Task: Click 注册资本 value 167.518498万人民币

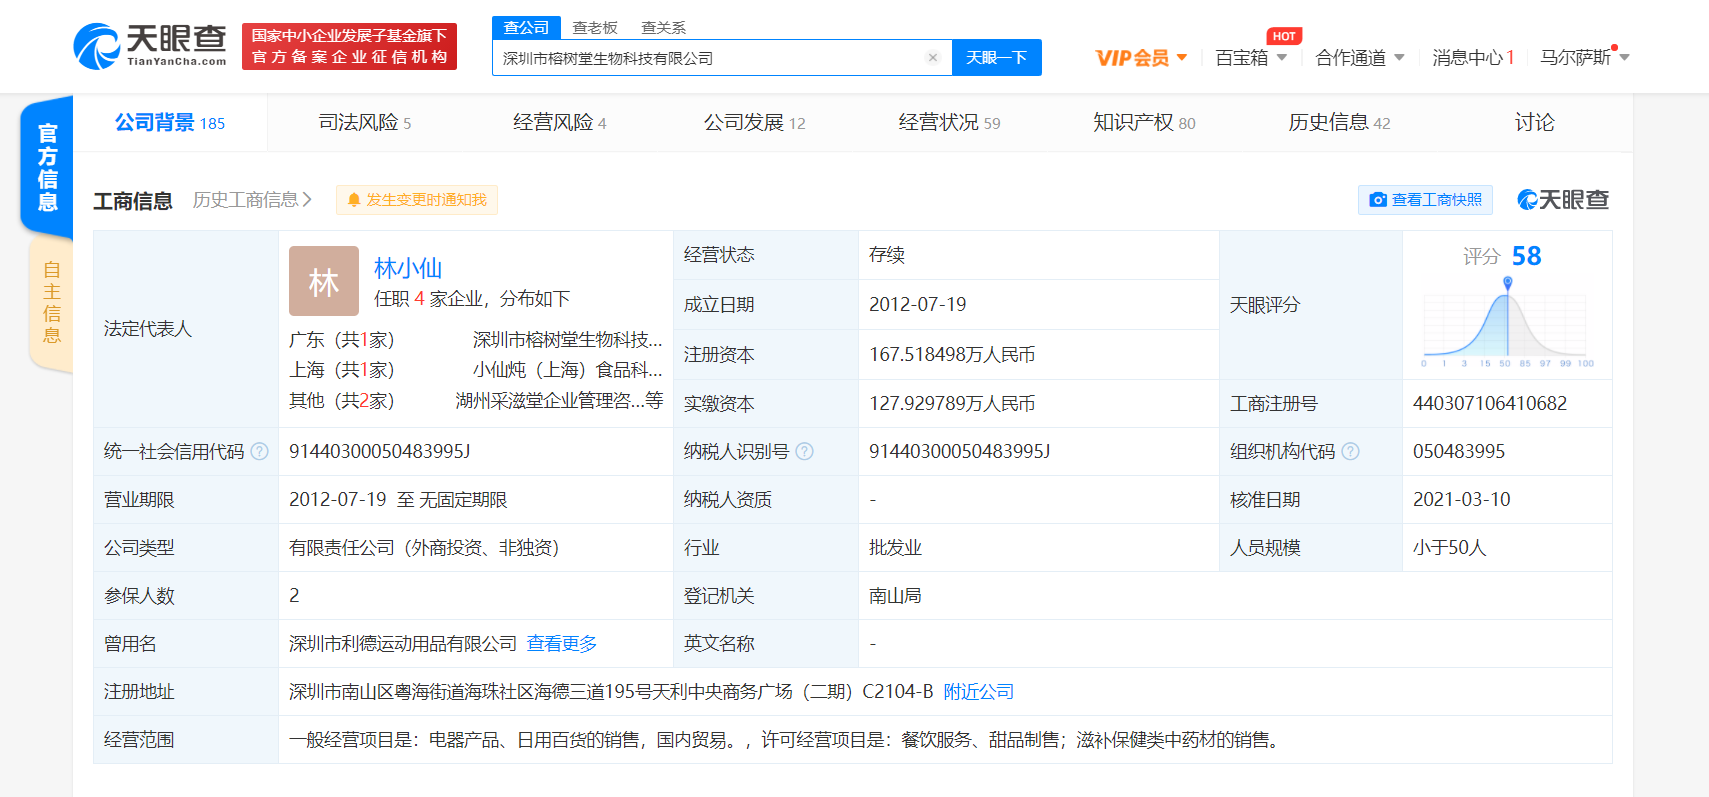Action: click(952, 354)
